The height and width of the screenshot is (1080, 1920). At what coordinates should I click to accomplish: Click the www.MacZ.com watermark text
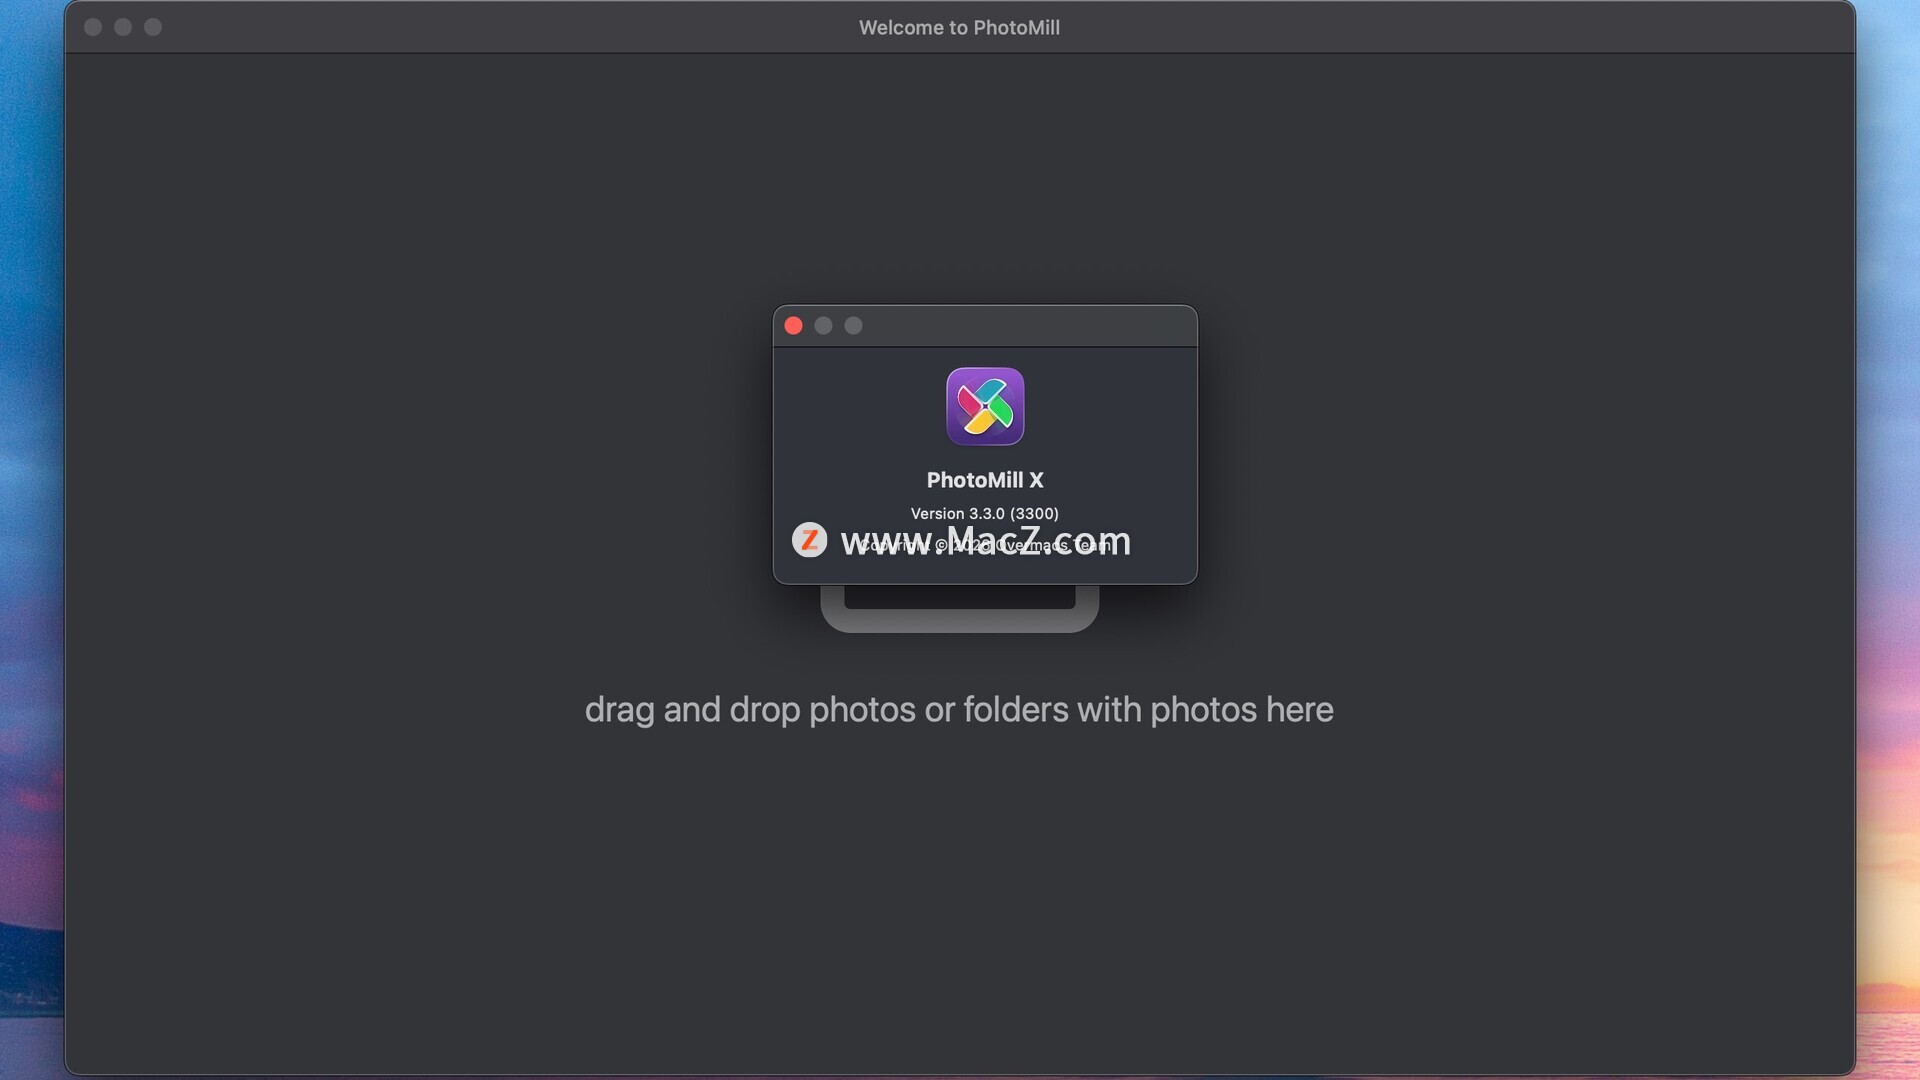pos(985,541)
